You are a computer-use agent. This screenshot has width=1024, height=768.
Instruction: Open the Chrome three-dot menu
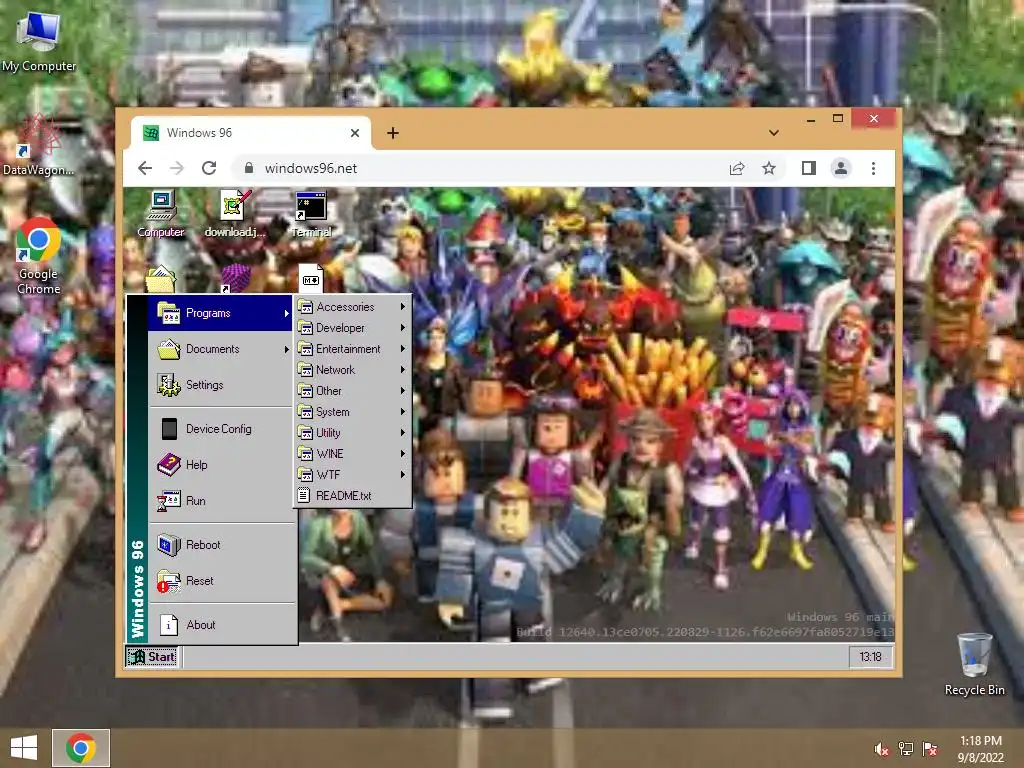873,168
